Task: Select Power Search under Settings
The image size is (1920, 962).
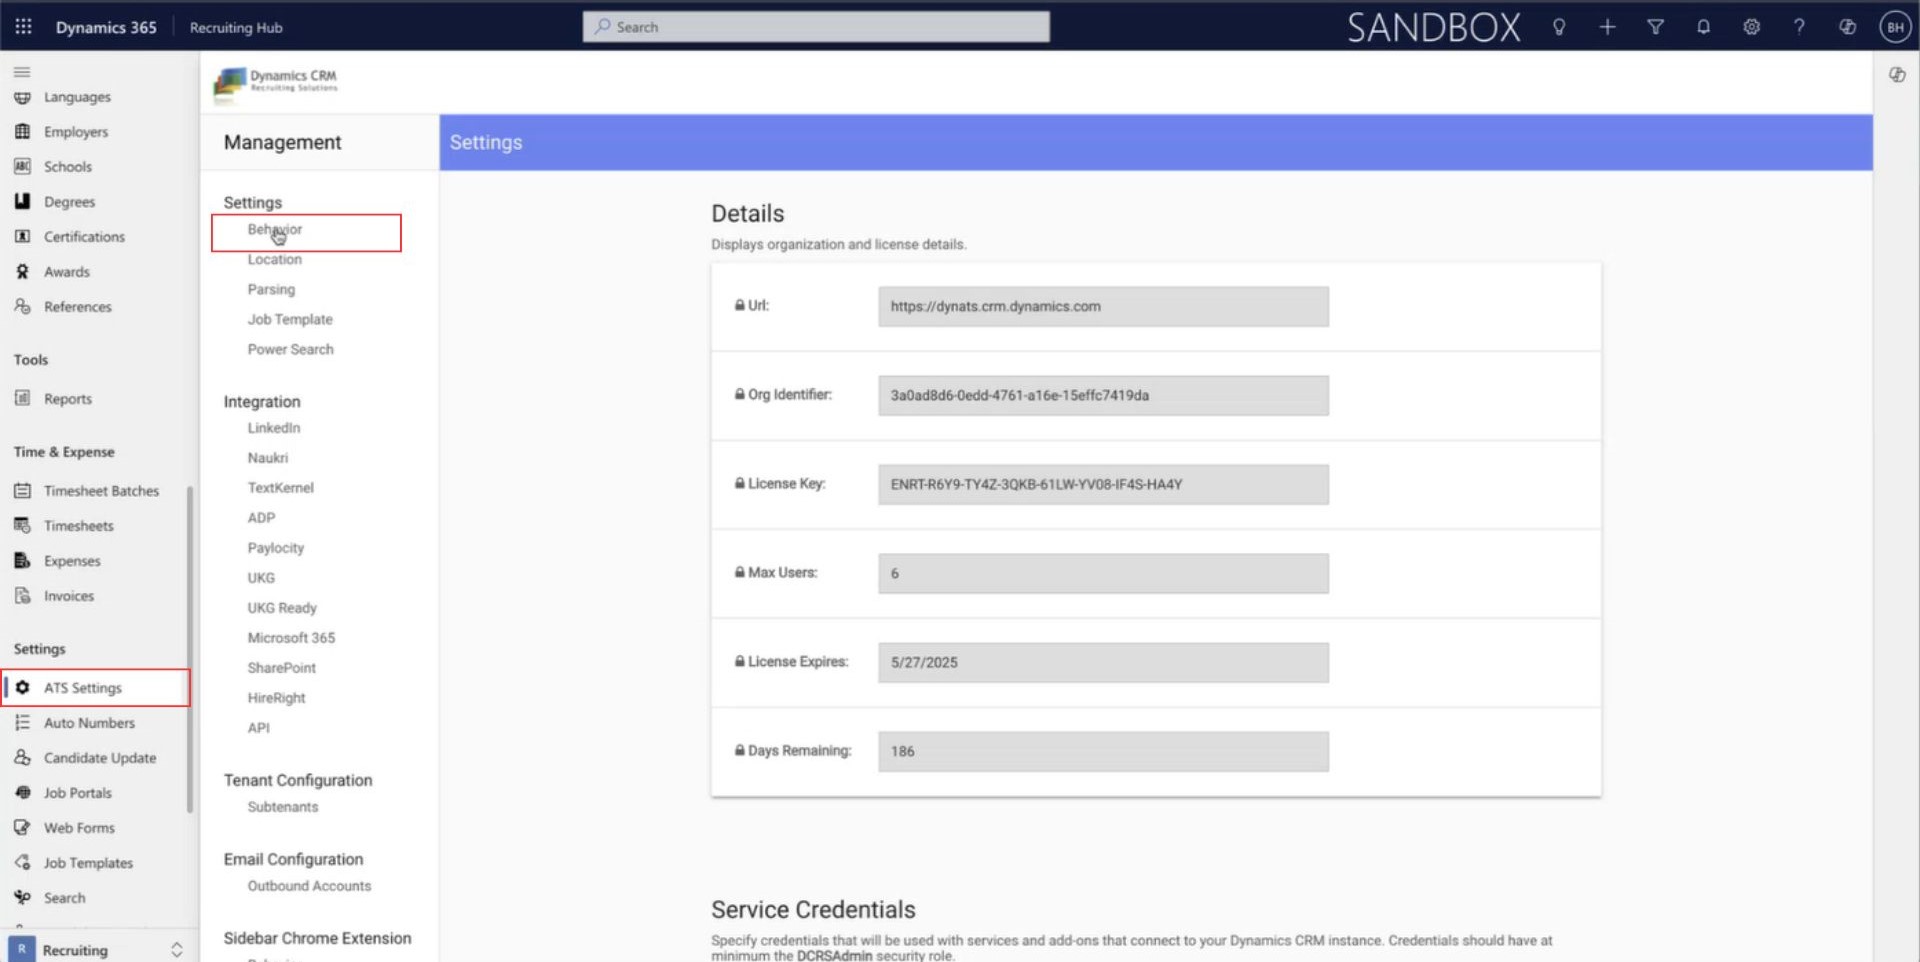Action: [x=291, y=350]
